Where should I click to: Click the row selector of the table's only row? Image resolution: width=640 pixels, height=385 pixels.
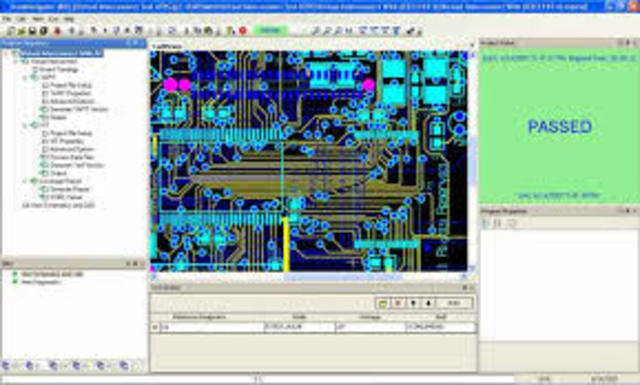tap(155, 327)
